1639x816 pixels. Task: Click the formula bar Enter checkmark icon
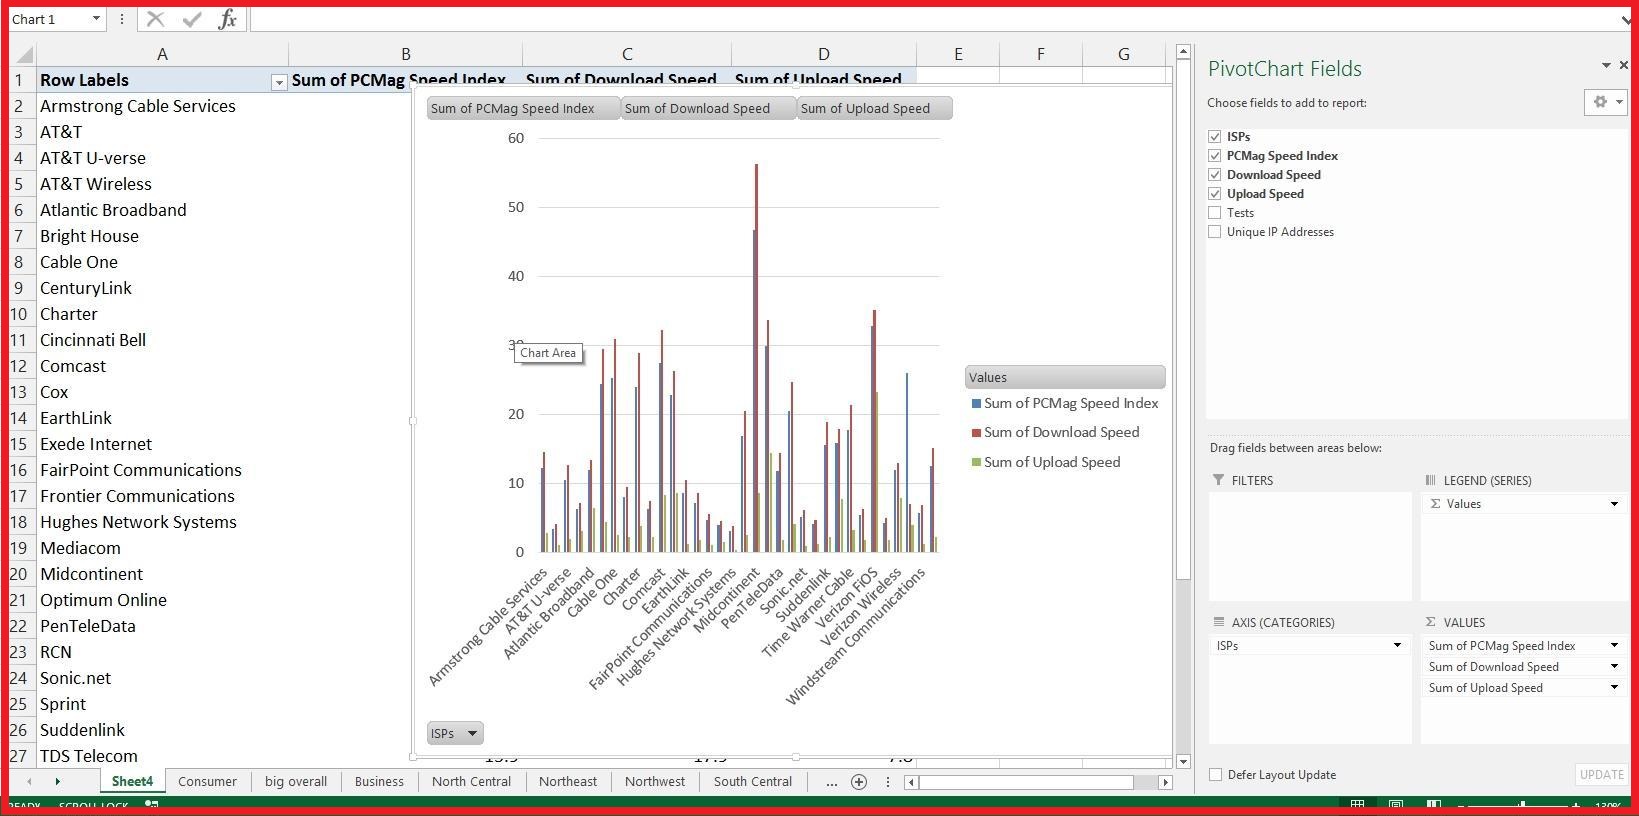point(191,19)
